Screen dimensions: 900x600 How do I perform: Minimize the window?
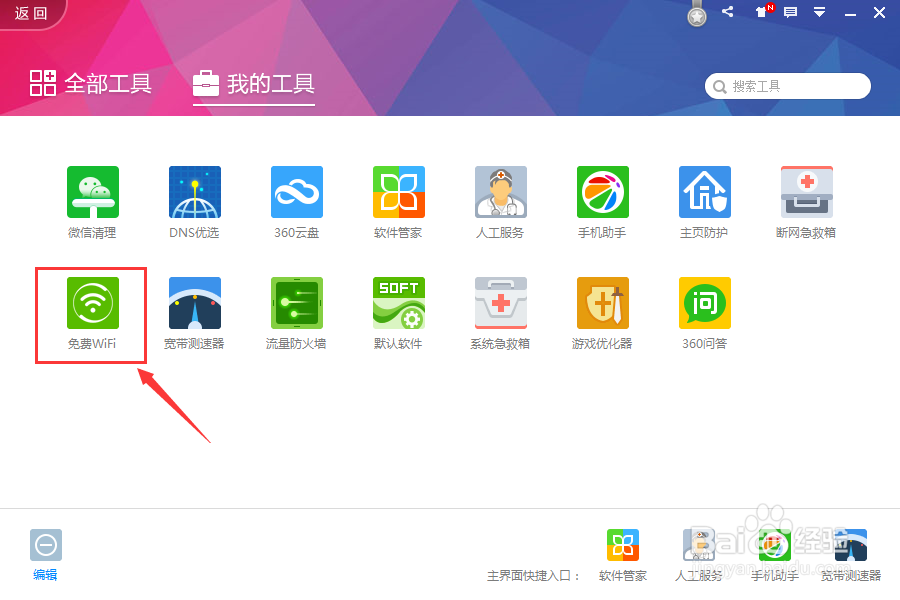tap(851, 13)
